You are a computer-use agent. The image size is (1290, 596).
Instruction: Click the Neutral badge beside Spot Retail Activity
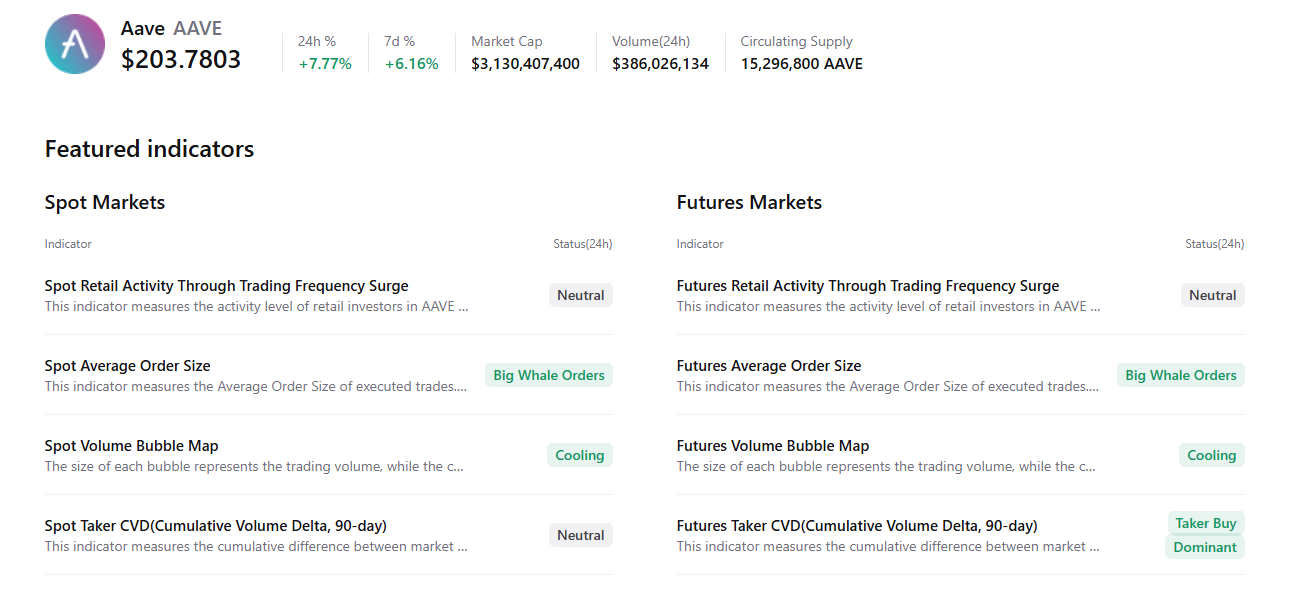pos(580,294)
